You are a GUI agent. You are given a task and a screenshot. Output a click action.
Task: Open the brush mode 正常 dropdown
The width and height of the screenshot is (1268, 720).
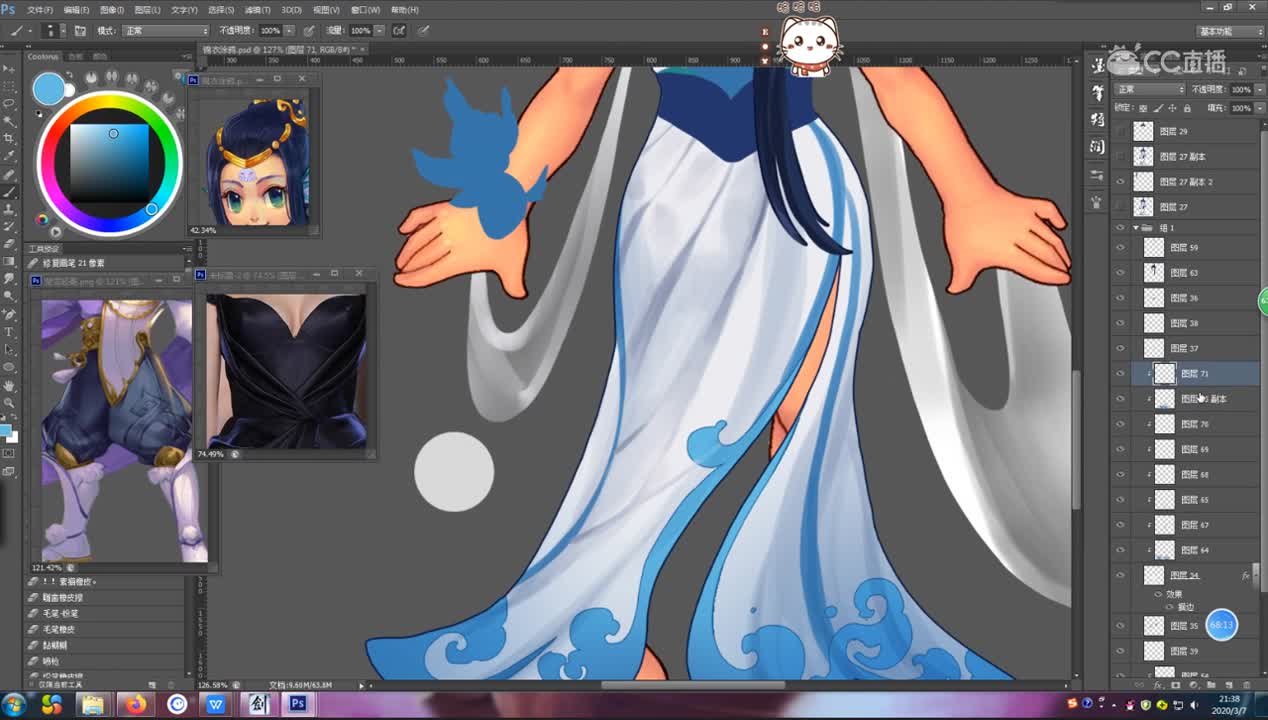click(165, 31)
